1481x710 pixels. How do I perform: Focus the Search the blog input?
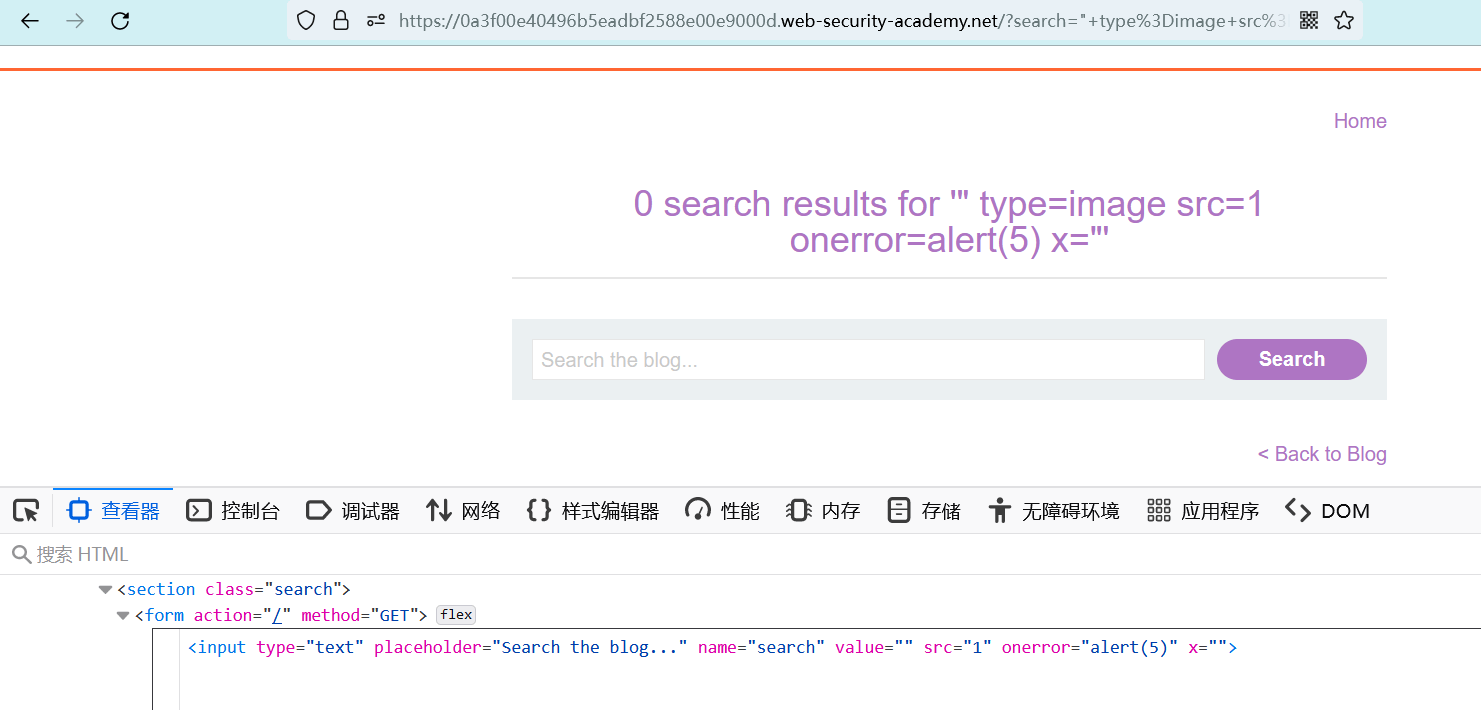(867, 360)
